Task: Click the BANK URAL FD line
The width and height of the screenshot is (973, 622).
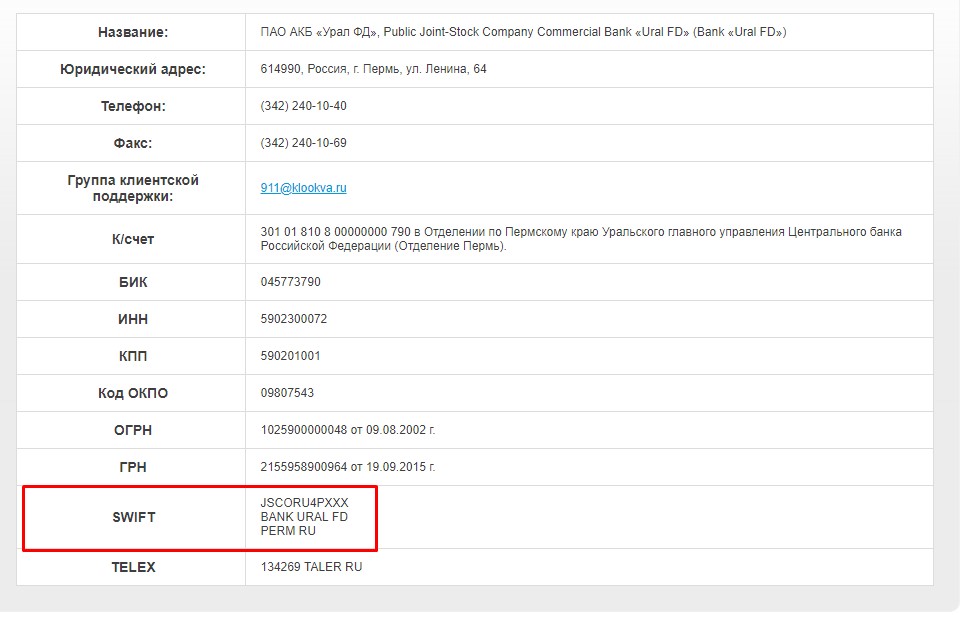Action: pyautogui.click(x=304, y=517)
